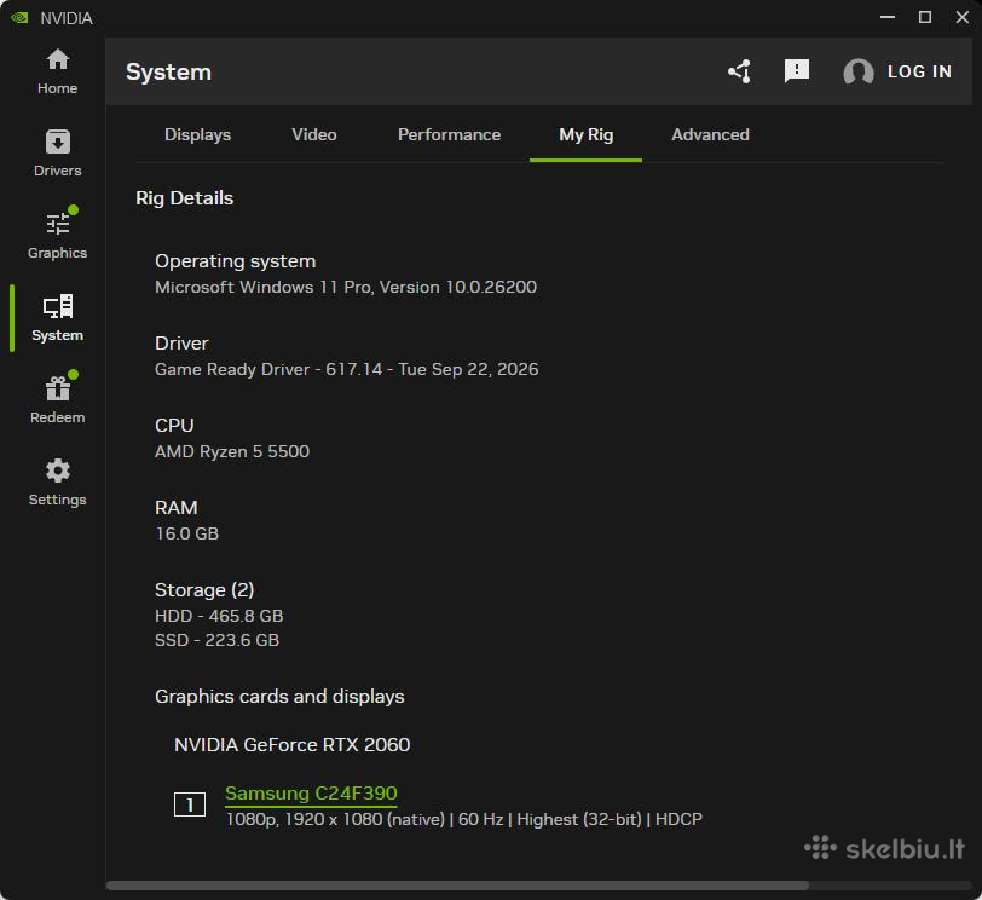The height and width of the screenshot is (900, 982).
Task: Open the Advanced tab
Action: point(710,135)
